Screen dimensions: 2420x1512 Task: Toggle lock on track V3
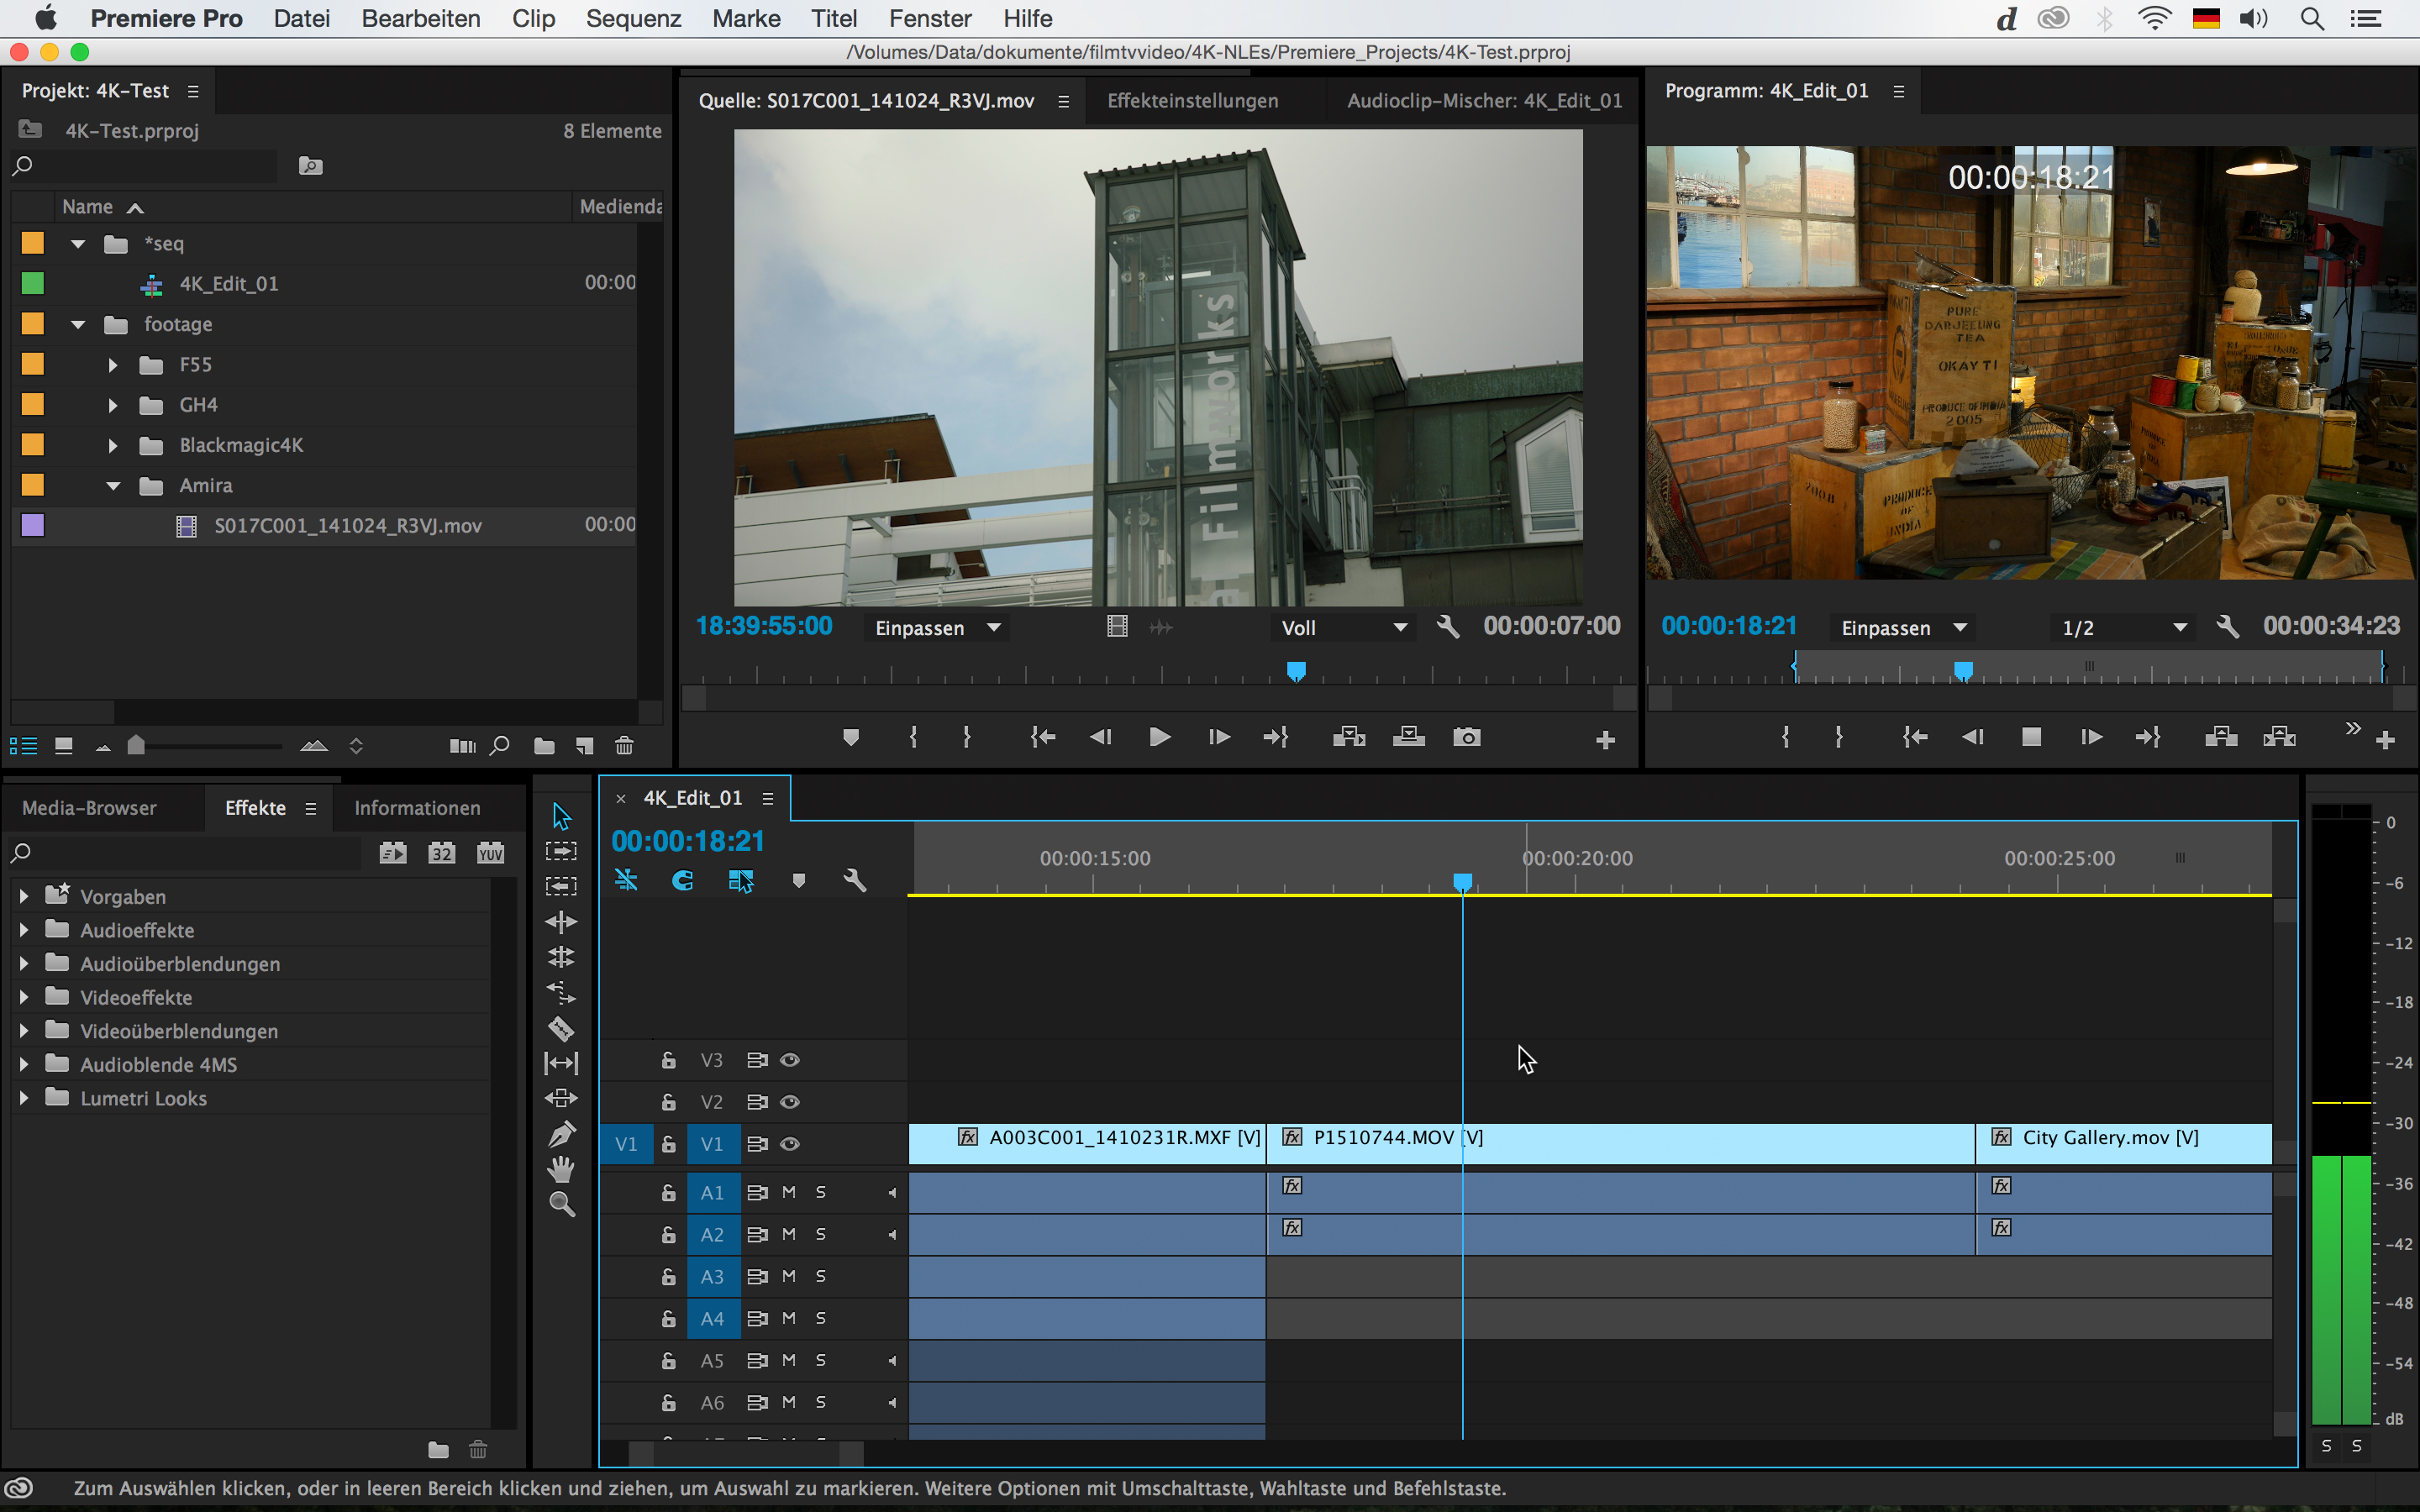(x=668, y=1060)
